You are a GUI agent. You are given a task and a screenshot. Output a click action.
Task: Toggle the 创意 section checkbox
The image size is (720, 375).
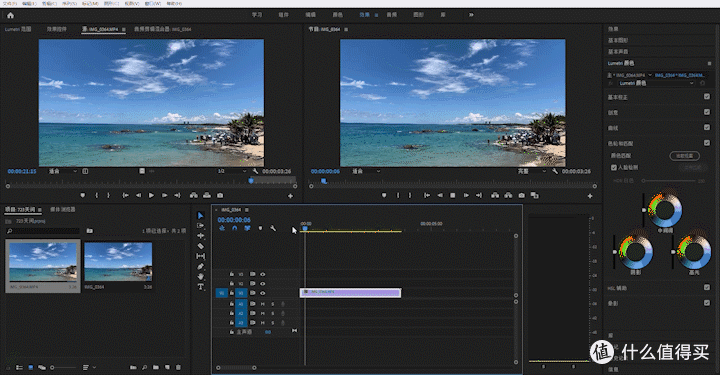[707, 112]
